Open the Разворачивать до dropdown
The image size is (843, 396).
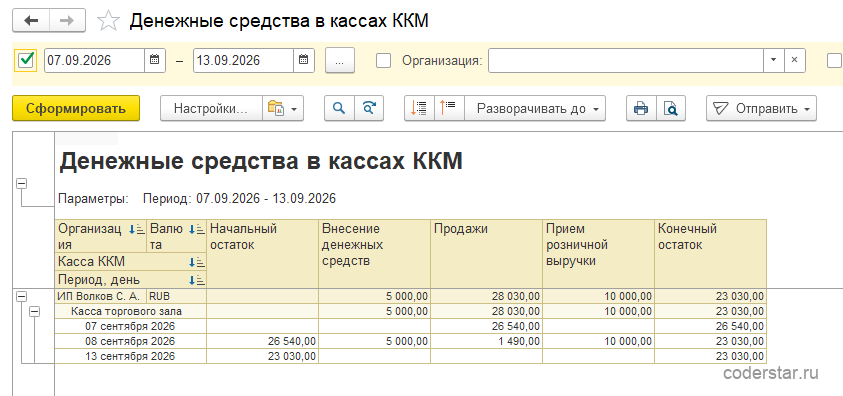[535, 108]
